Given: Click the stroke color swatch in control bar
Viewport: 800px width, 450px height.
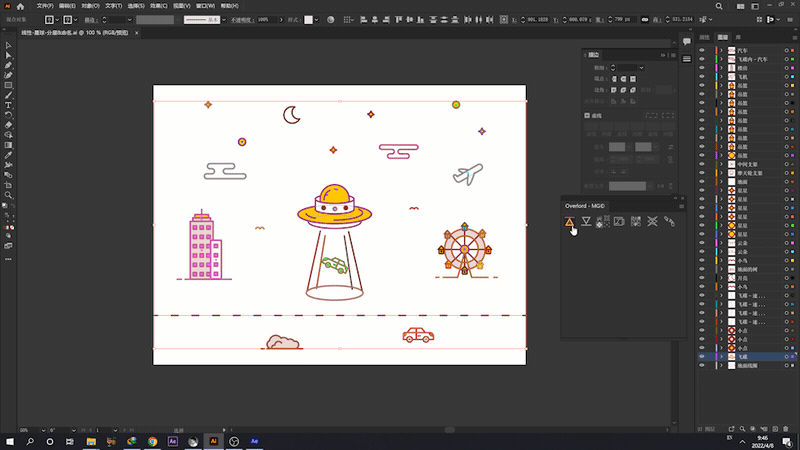Looking at the screenshot, I should [67, 19].
